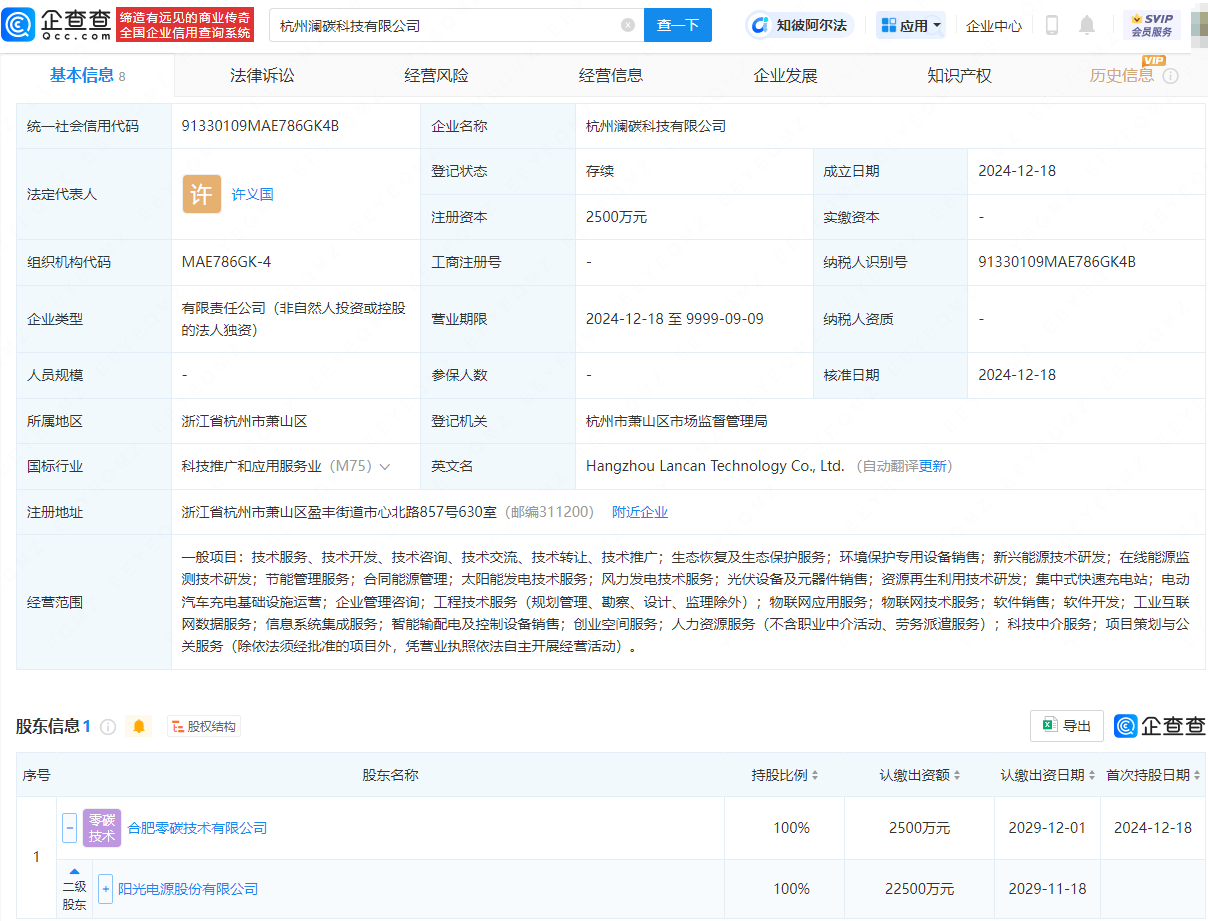Expand the 国标行业 chevron dropdown
The height and width of the screenshot is (921, 1208).
(385, 467)
